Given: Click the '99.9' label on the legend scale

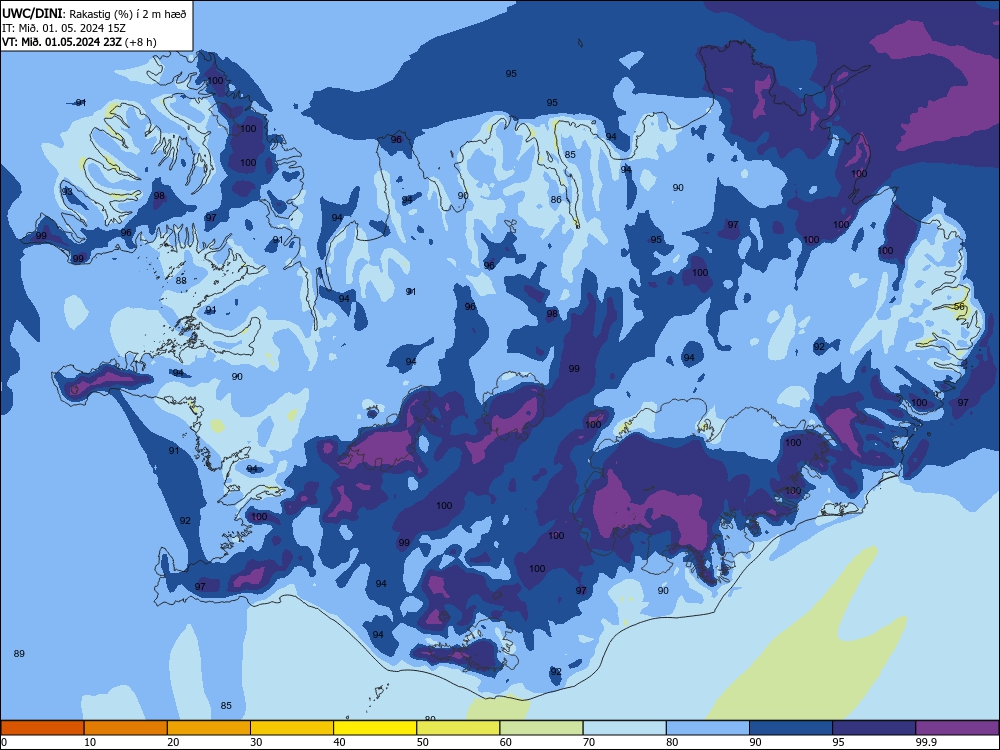Looking at the screenshot, I should [926, 742].
